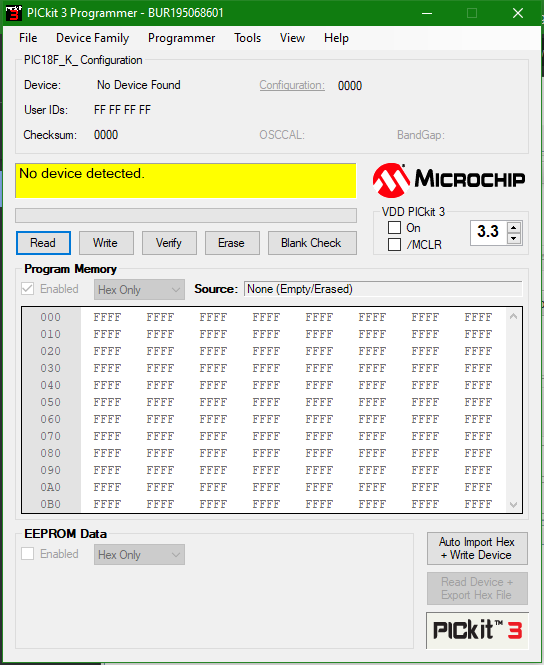544x665 pixels.
Task: Close the PICkit 3 Programmer window
Action: pos(518,13)
